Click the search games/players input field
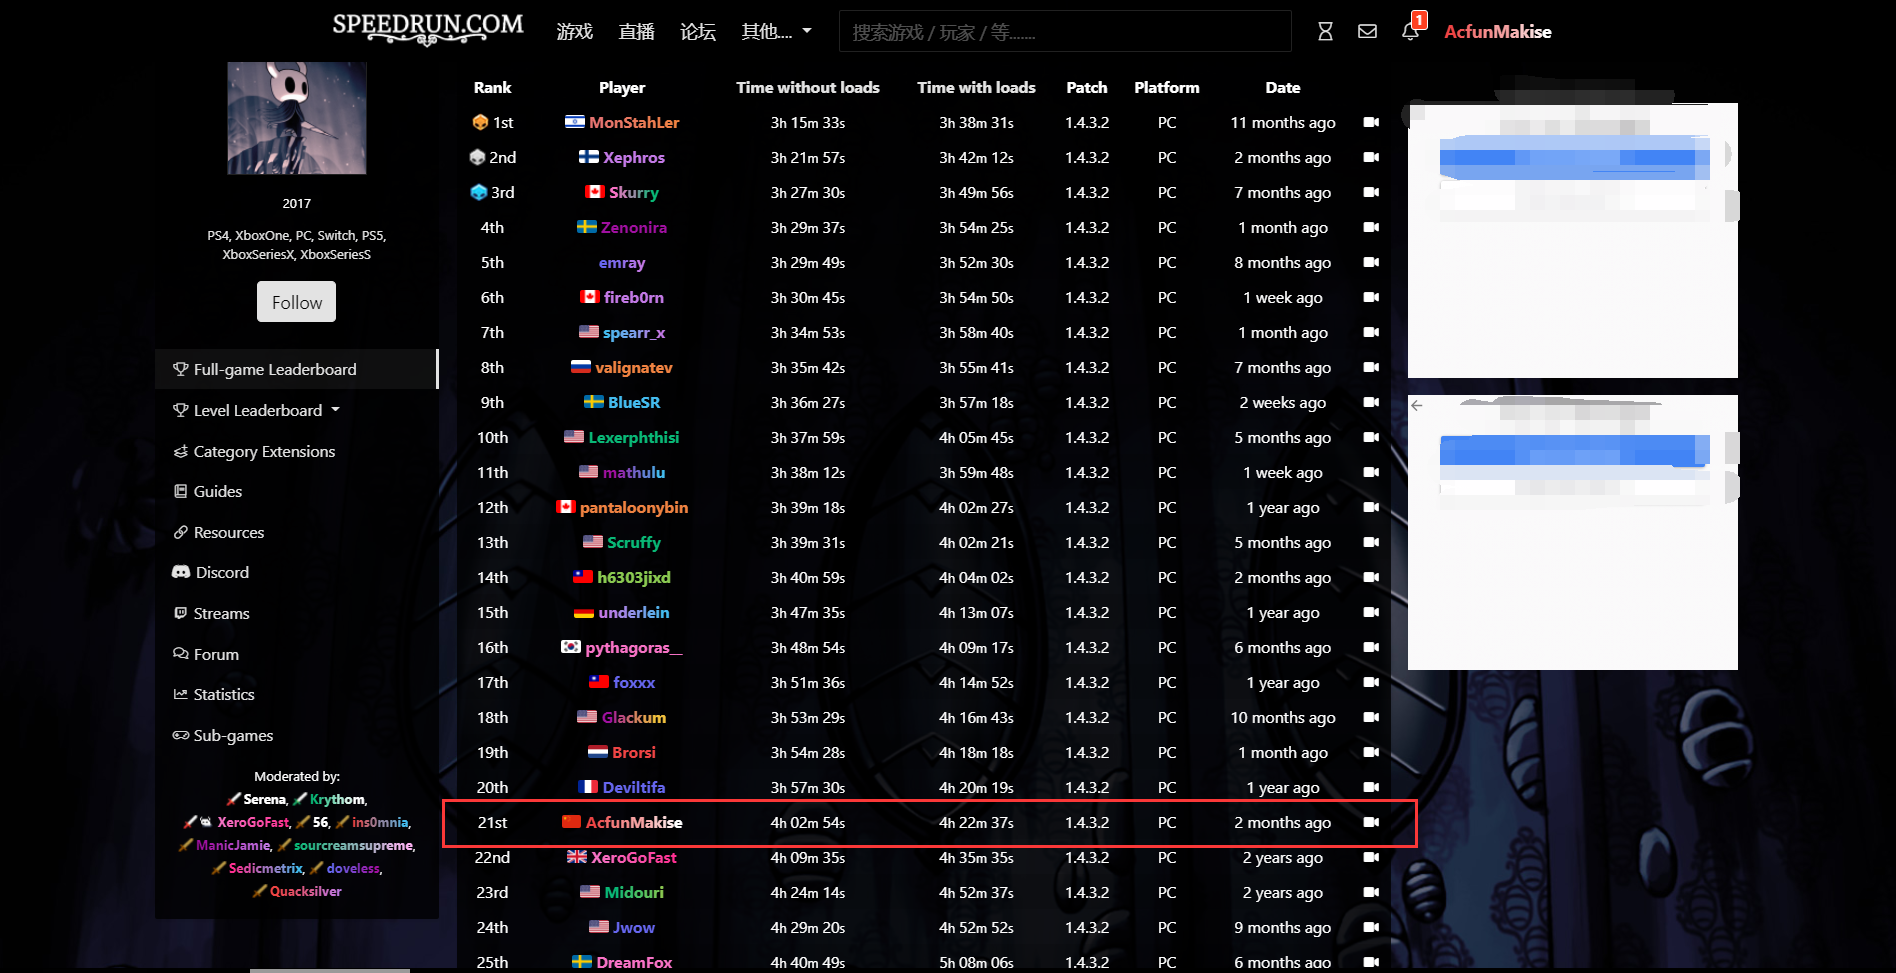 click(1065, 32)
